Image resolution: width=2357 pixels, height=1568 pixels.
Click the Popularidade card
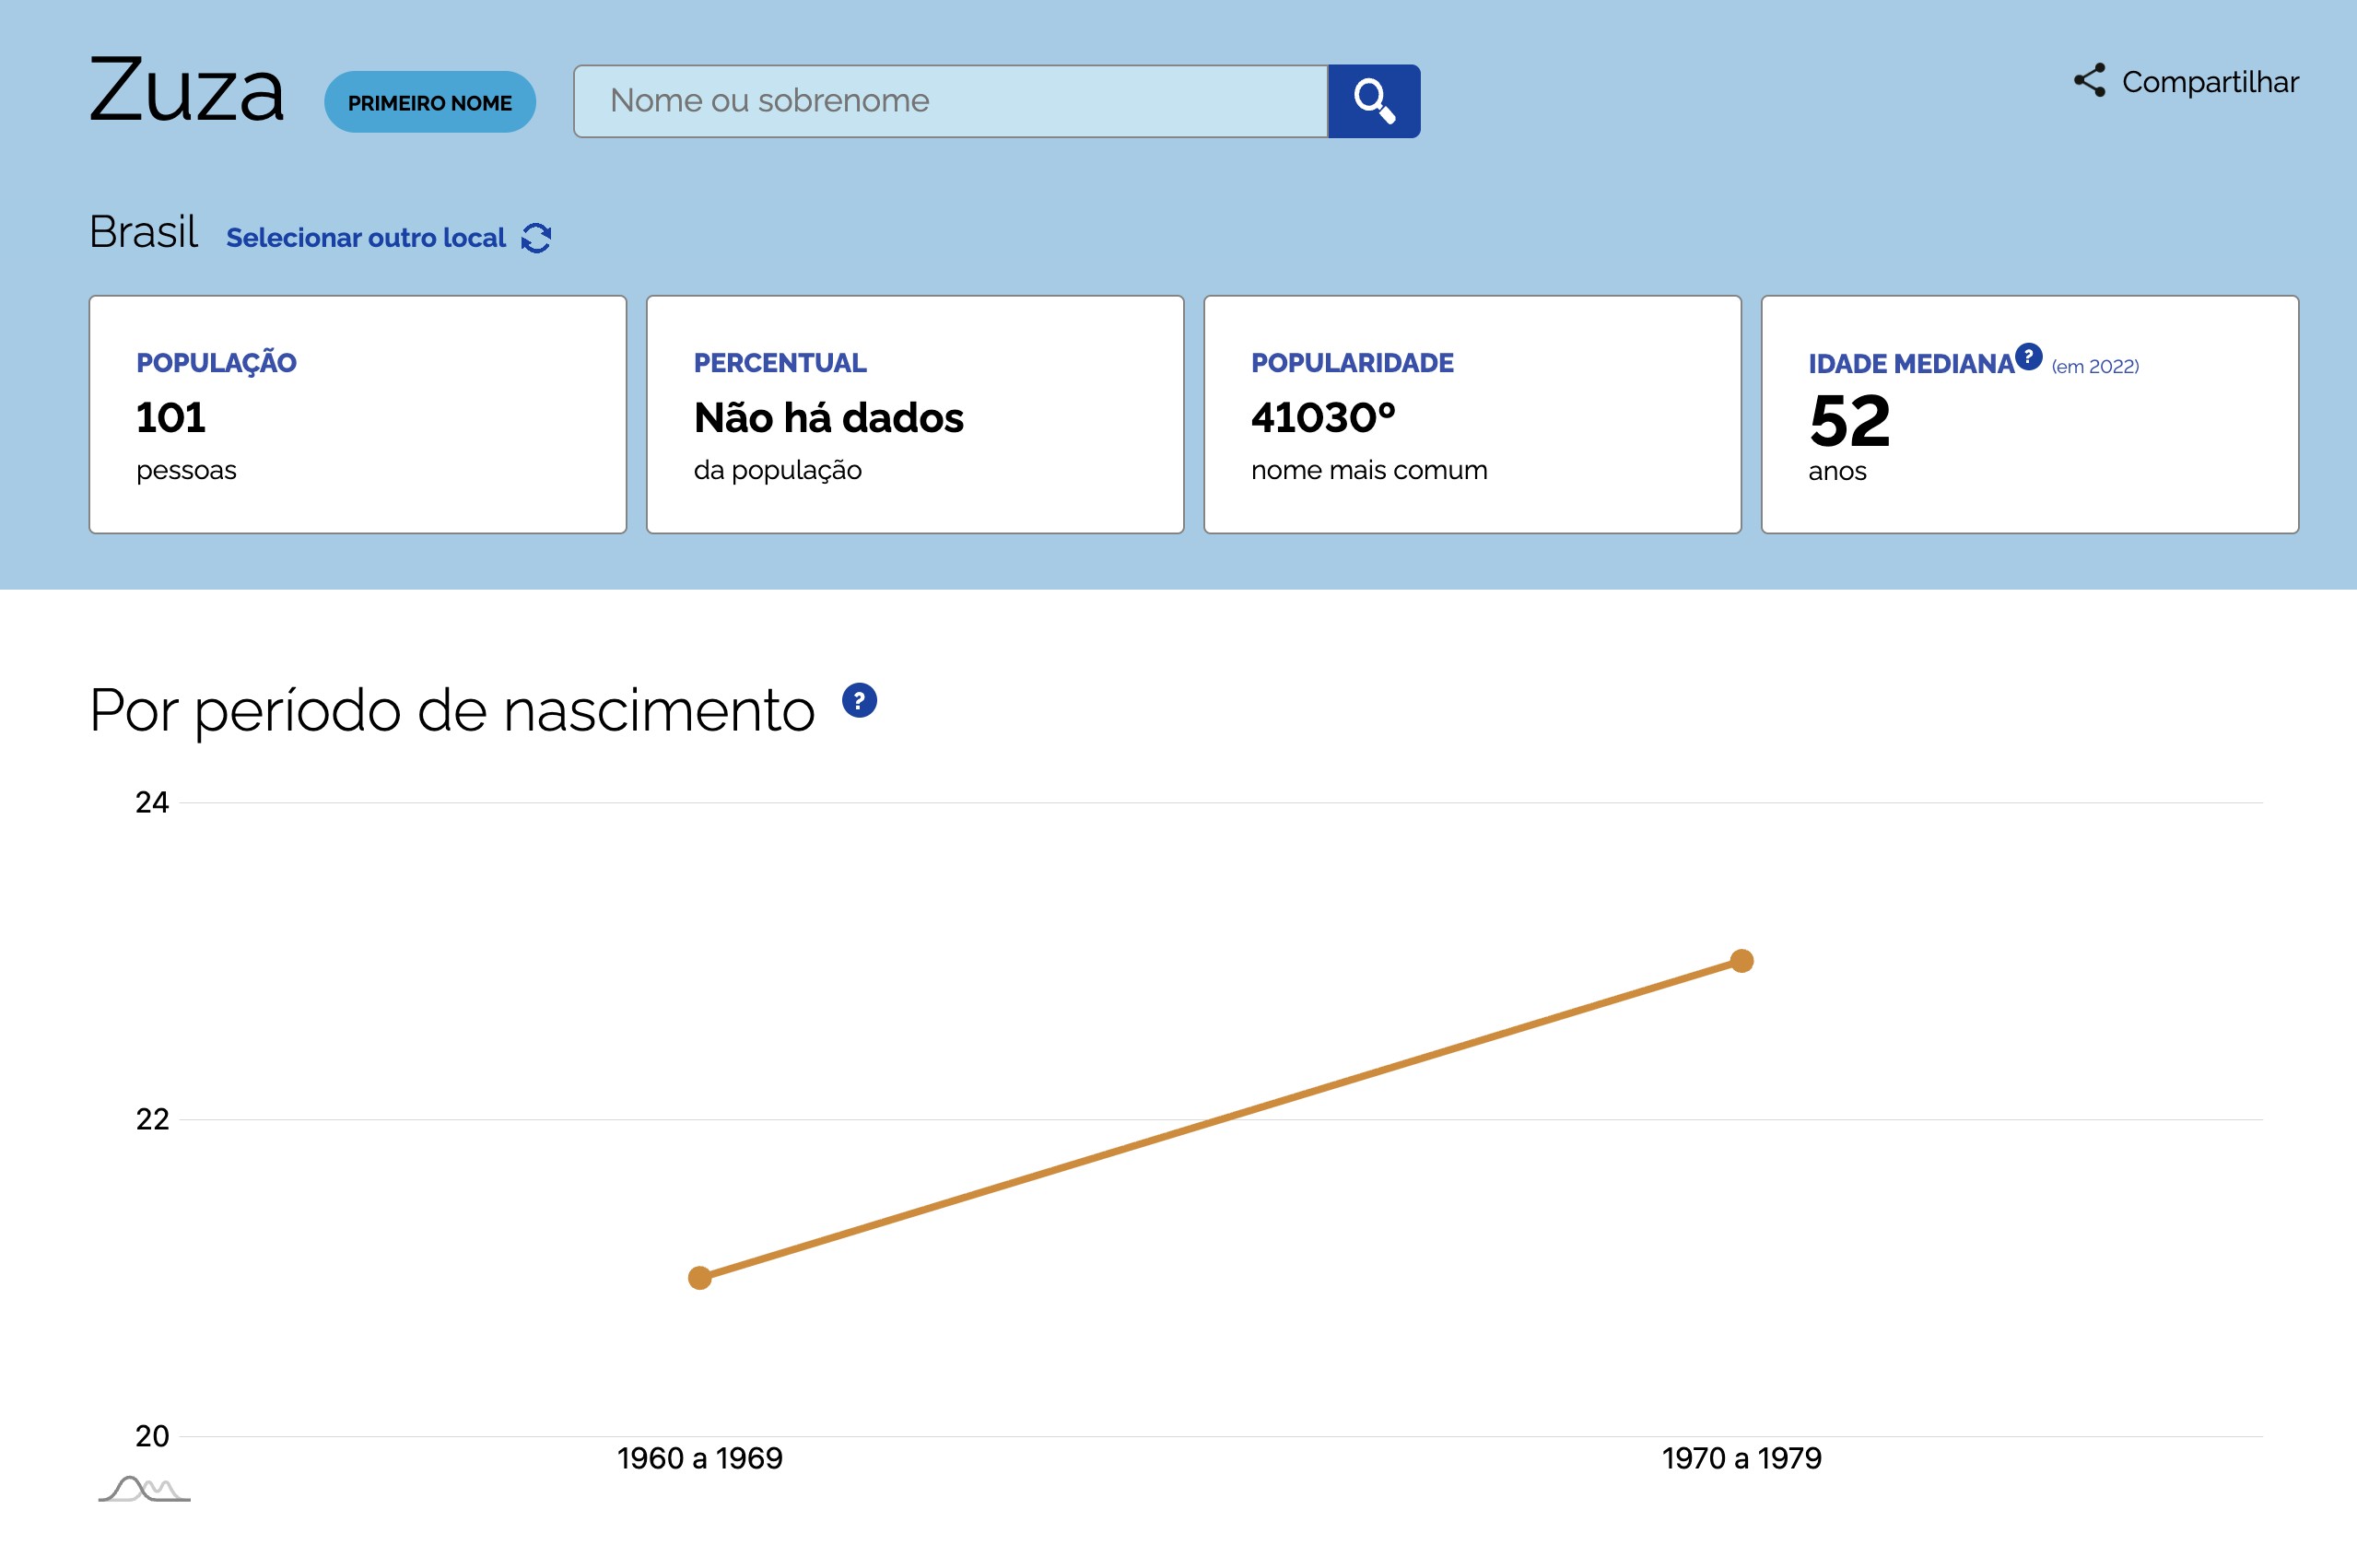point(1472,413)
